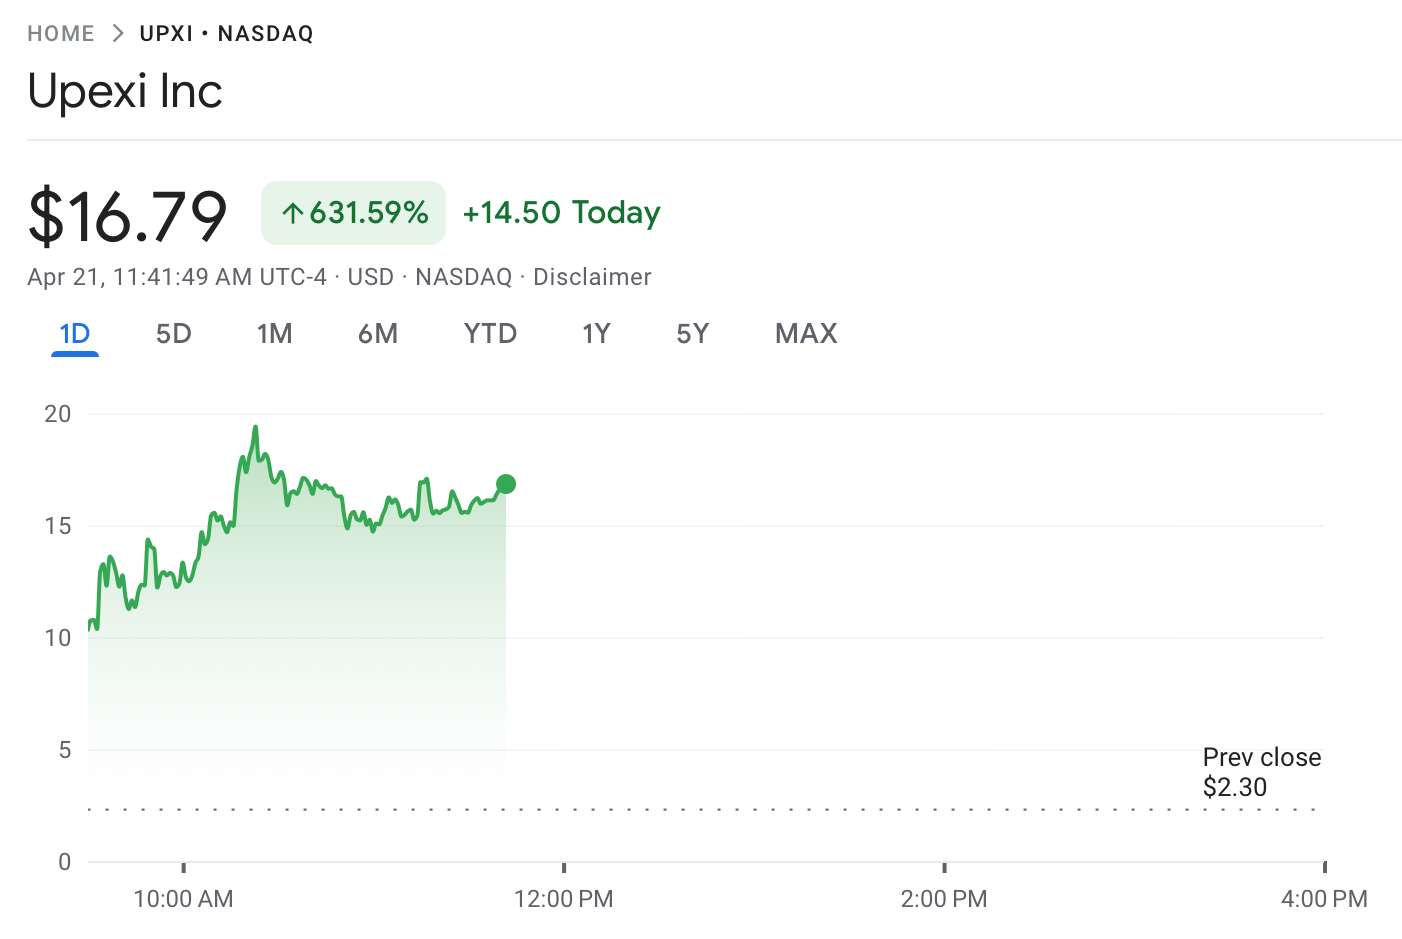
Task: Select the 1D time range tab
Action: coord(75,334)
